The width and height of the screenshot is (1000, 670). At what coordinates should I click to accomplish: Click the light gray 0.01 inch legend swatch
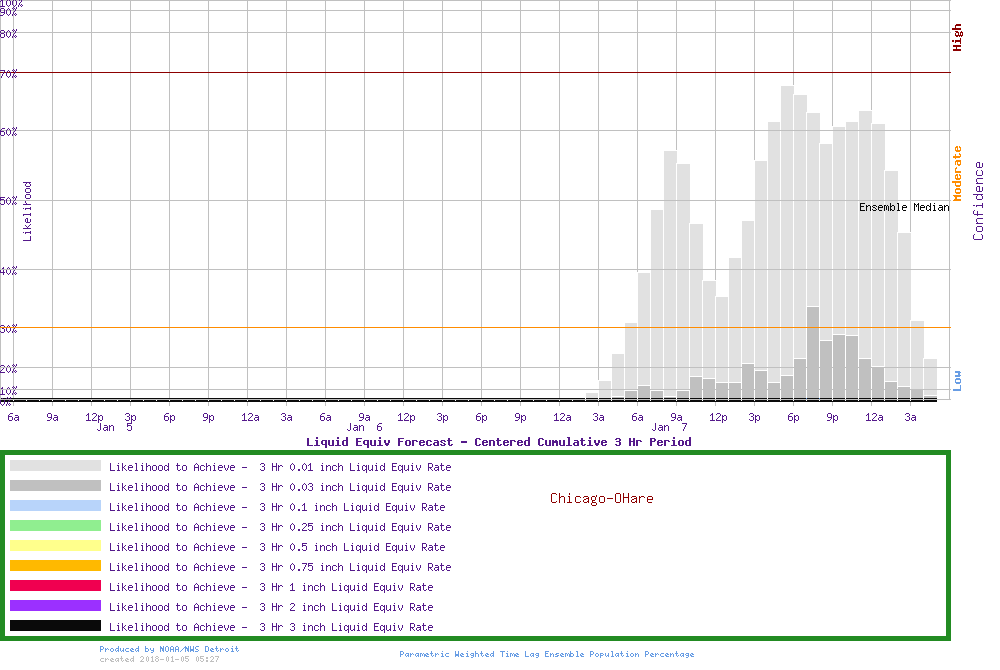coord(55,466)
